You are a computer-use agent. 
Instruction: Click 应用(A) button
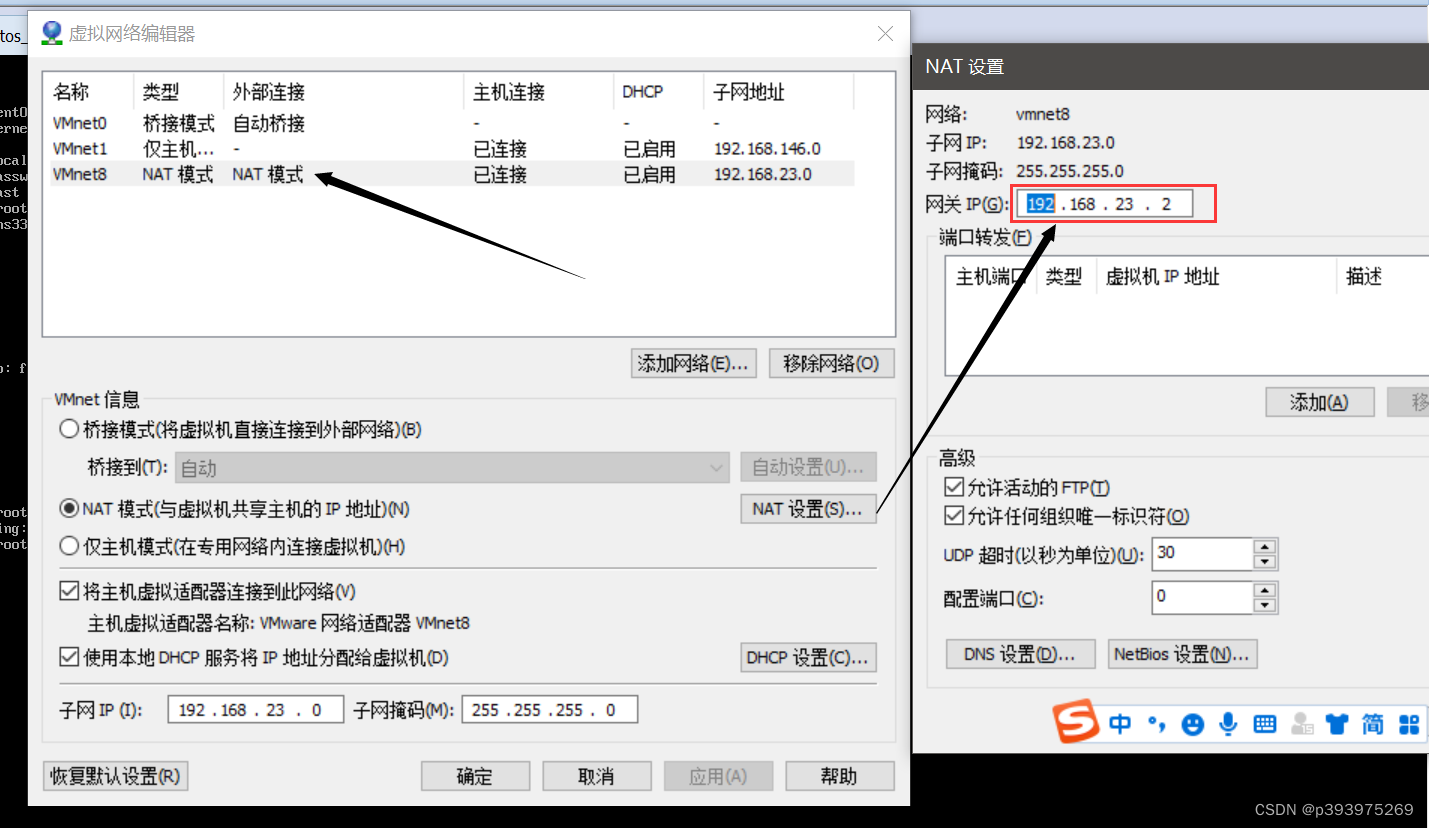(x=718, y=776)
